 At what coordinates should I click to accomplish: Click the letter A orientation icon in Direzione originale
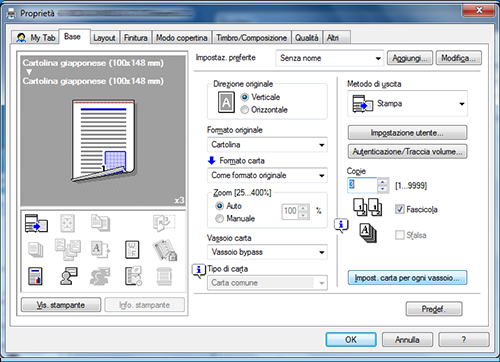(x=226, y=102)
